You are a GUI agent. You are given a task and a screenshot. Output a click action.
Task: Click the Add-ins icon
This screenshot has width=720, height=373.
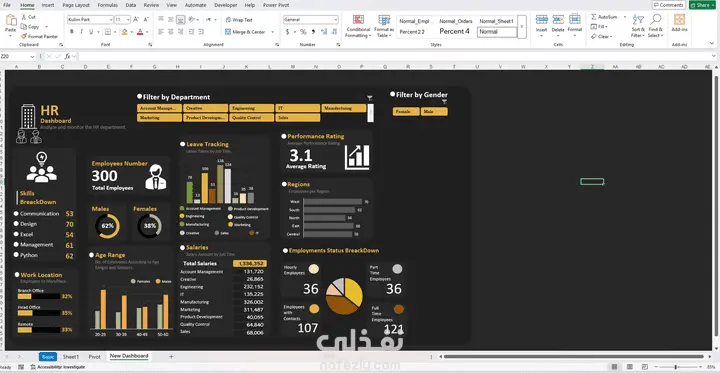680,20
